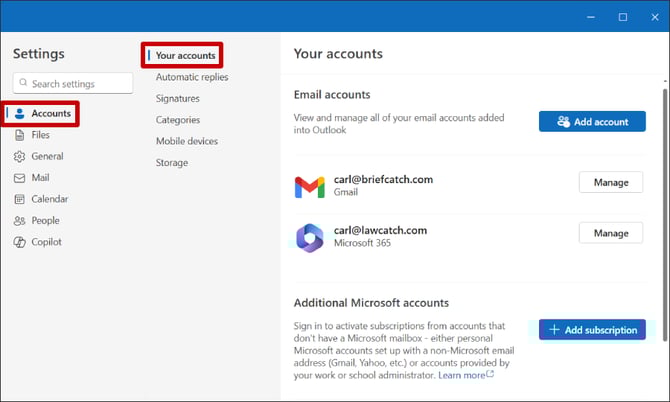Select Signatures submenu item
Viewport: 670px width, 402px height.
click(177, 98)
